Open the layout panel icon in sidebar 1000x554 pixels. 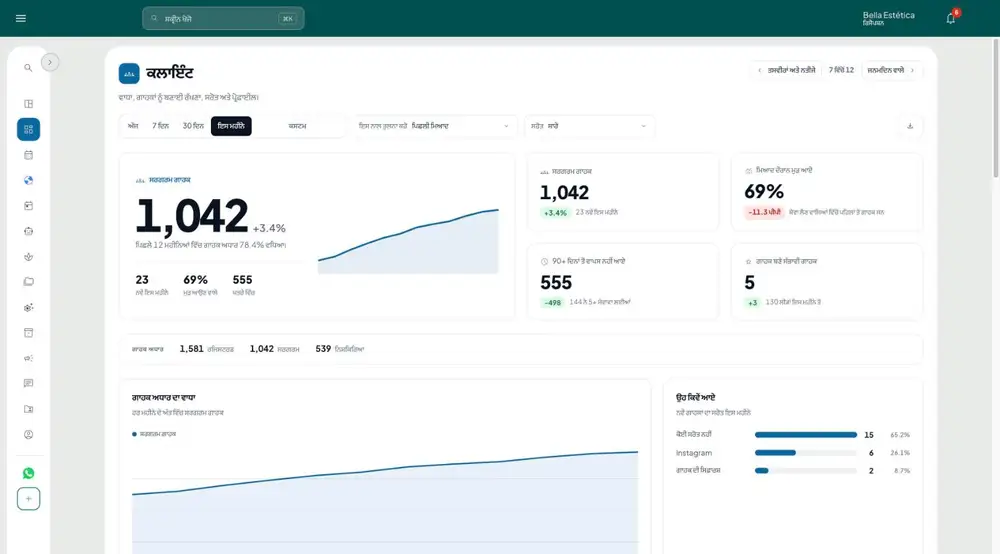pos(28,104)
